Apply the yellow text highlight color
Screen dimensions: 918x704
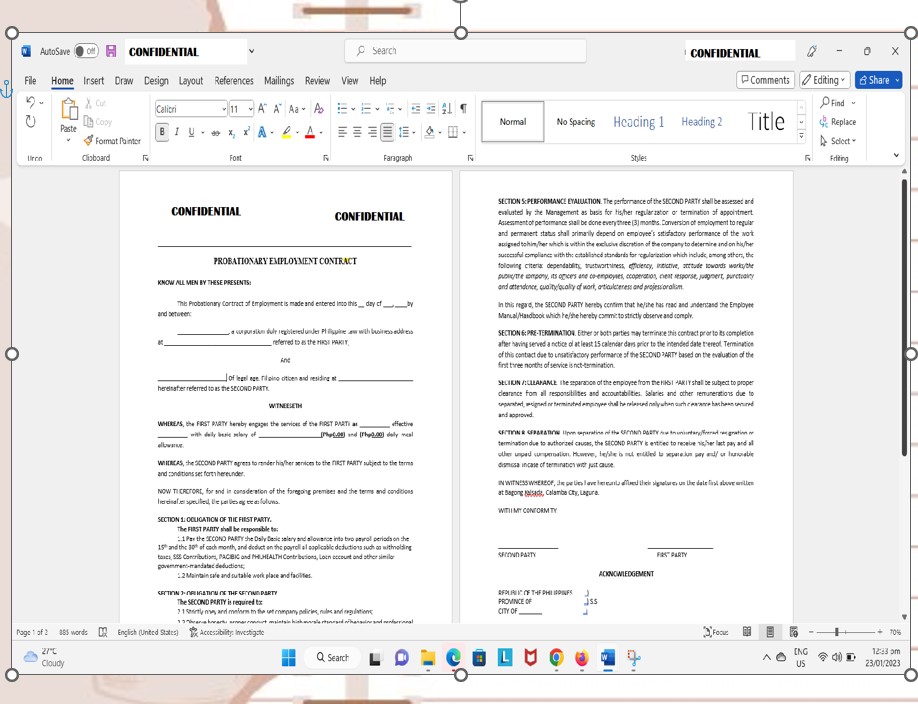coord(286,132)
